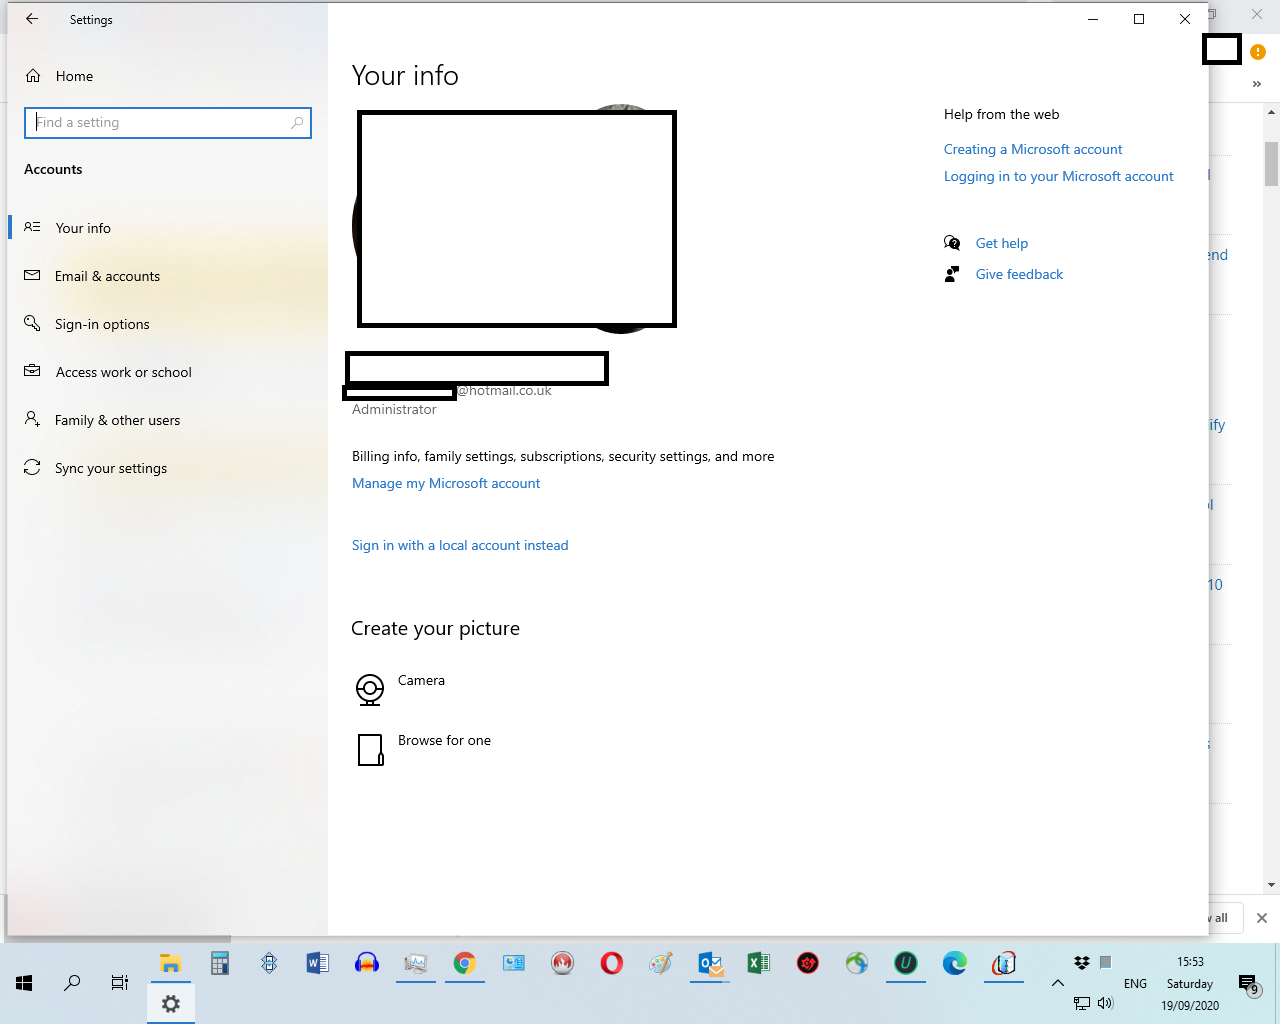1280x1024 pixels.
Task: Open Outlook from the taskbar
Action: pyautogui.click(x=710, y=963)
